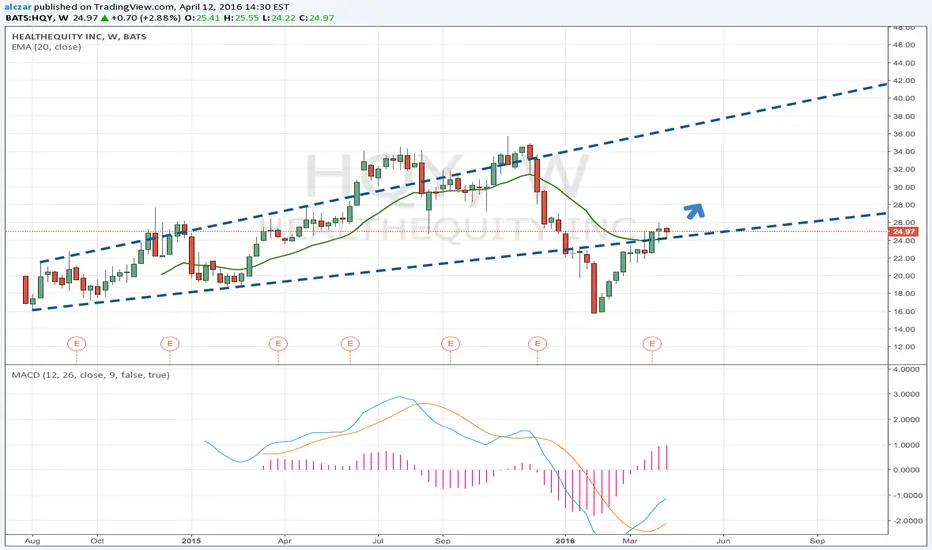Select the MACD (12, 26, close, 9, false, true) label
Image resolution: width=932 pixels, height=550 pixels.
pos(90,375)
